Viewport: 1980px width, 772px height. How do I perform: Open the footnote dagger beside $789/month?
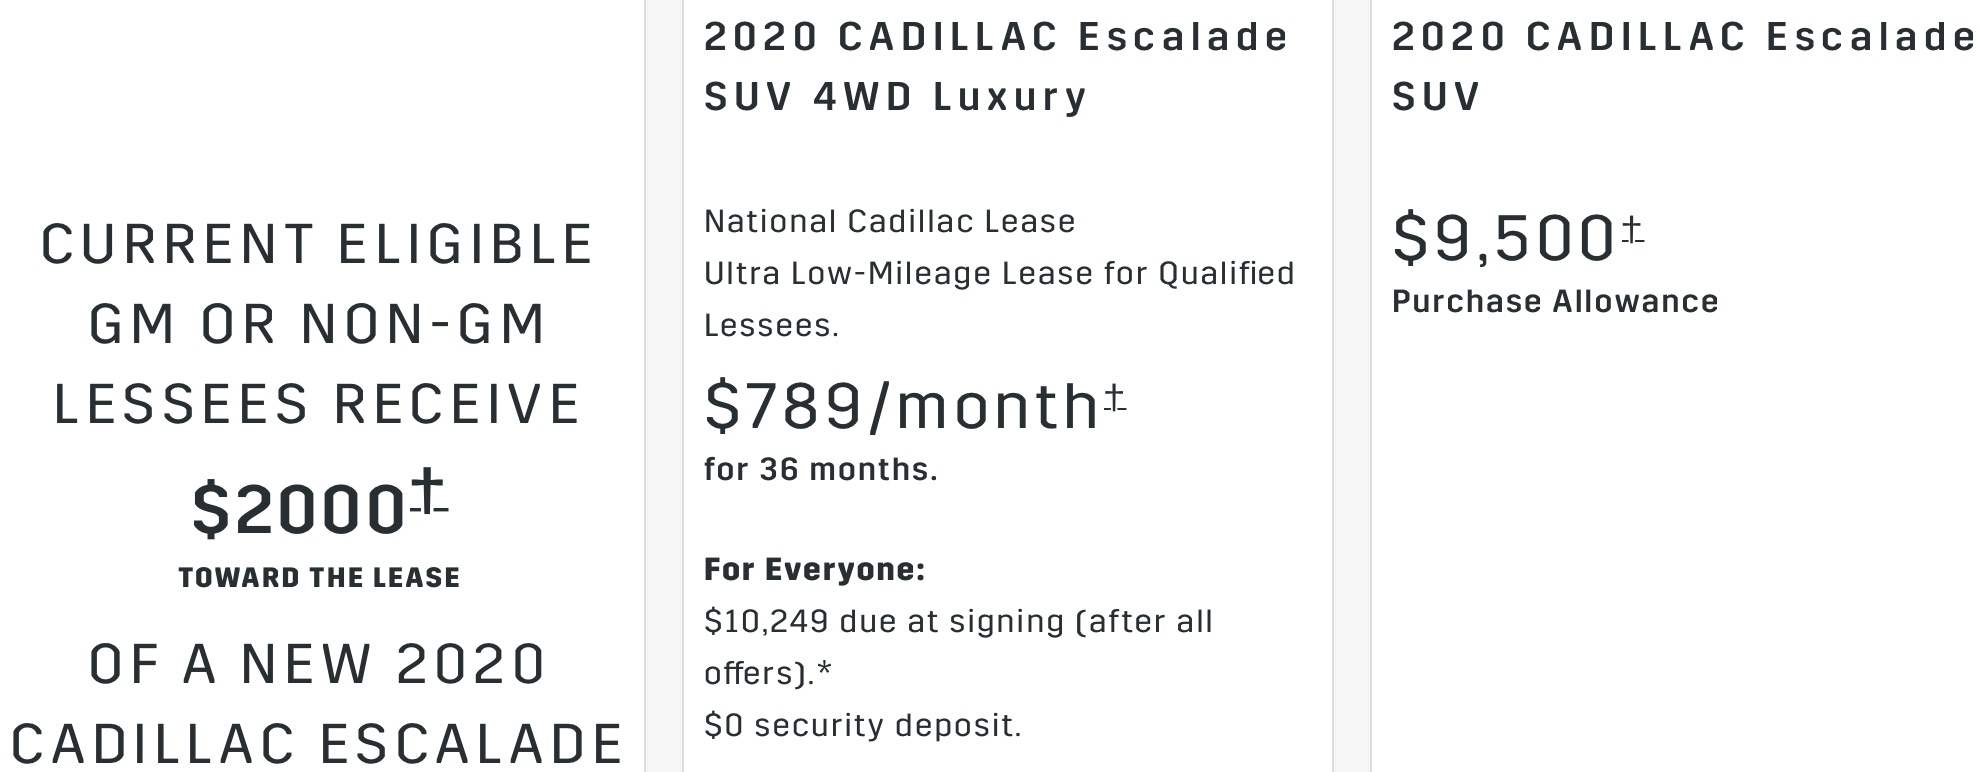pos(1115,398)
